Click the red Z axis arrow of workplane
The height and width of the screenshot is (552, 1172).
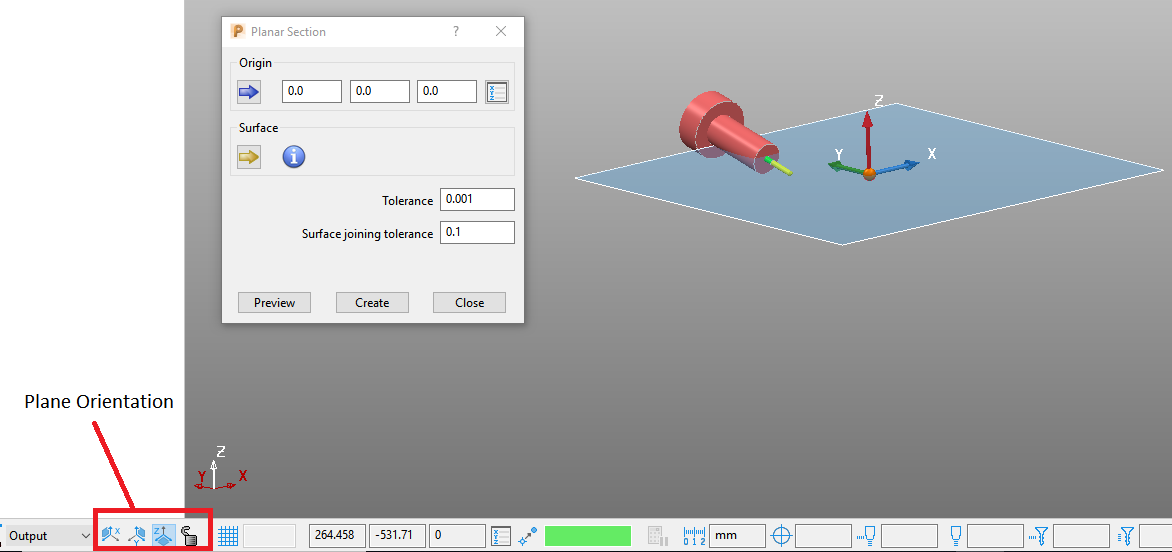(867, 138)
